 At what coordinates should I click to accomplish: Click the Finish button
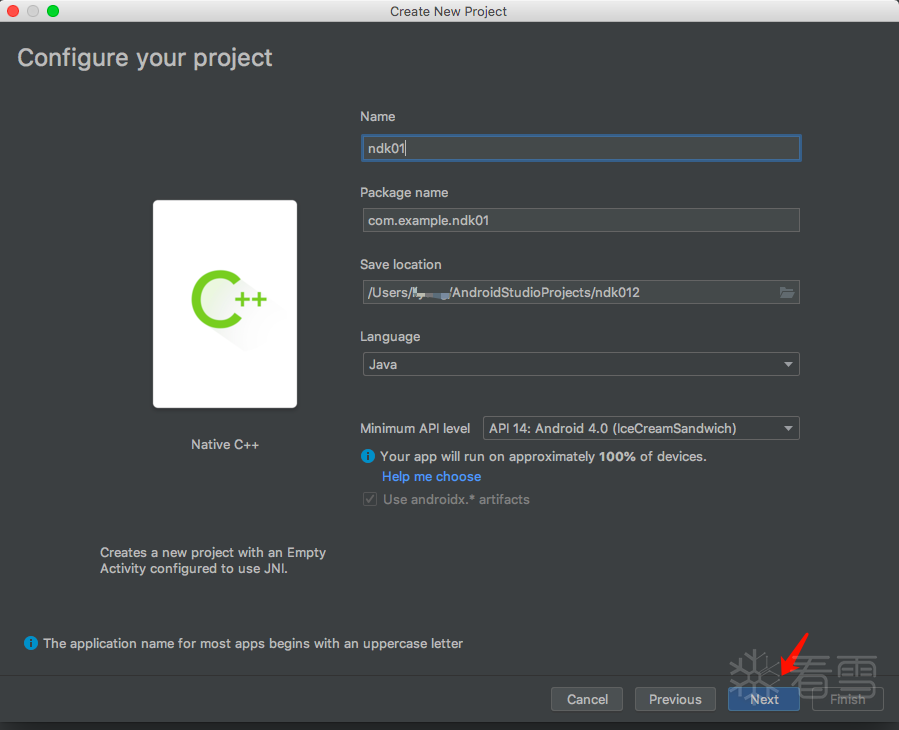(847, 699)
